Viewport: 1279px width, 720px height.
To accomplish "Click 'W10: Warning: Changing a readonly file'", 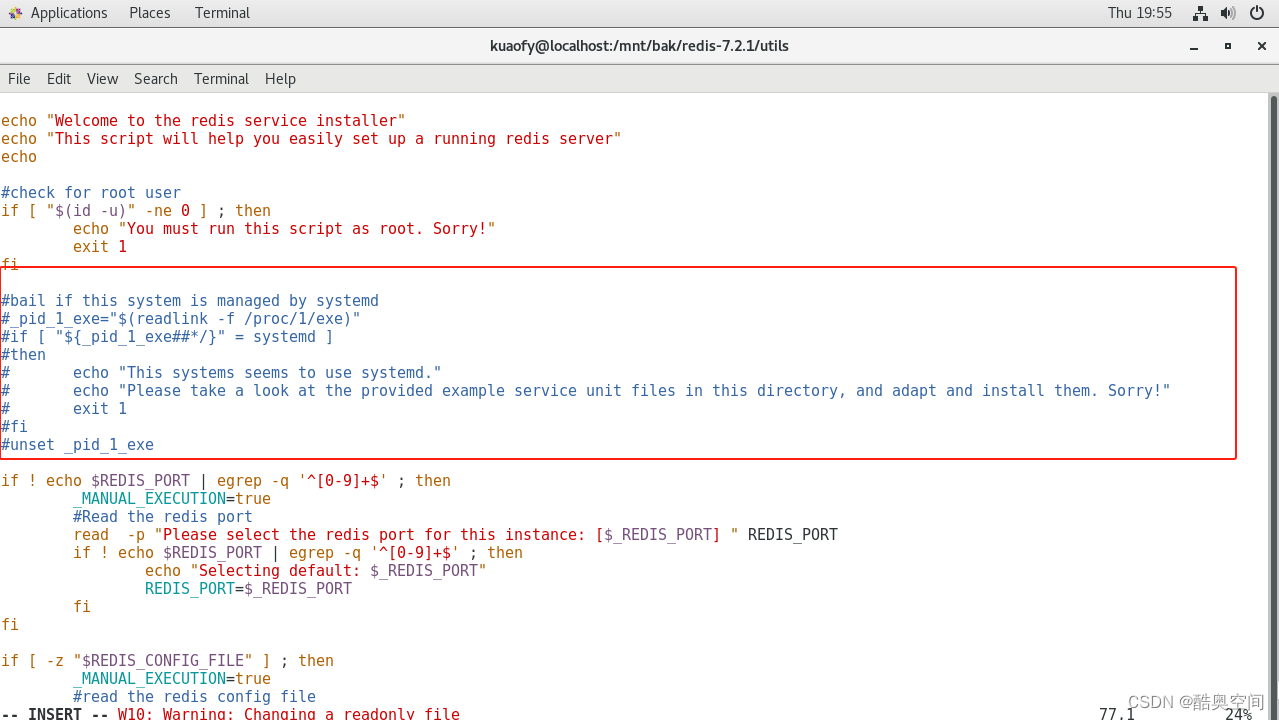I will click(x=289, y=714).
